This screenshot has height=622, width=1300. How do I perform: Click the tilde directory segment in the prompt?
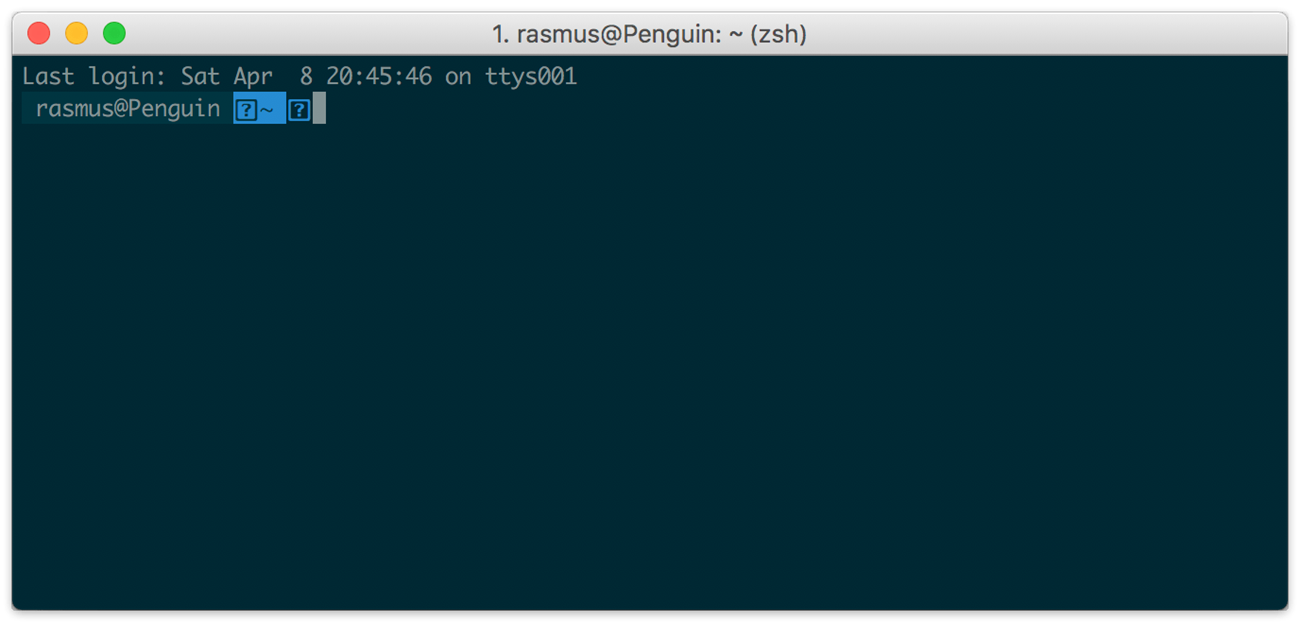[267, 109]
